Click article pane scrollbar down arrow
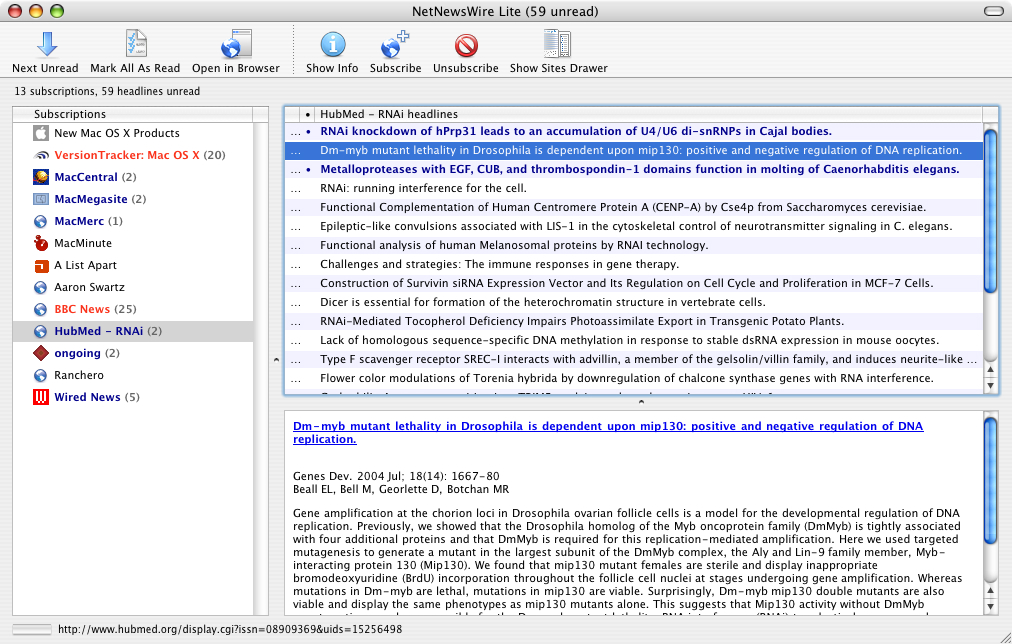Screen dimensions: 1012x644 point(991,607)
